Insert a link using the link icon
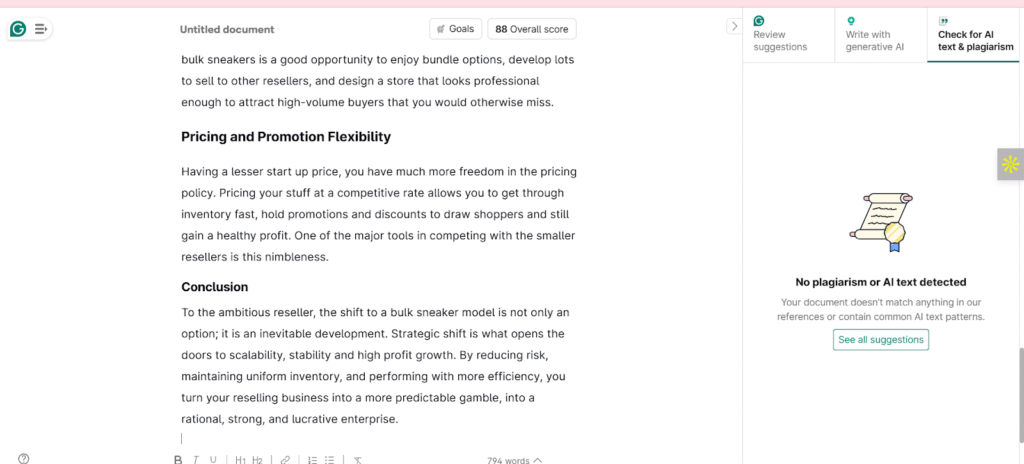This screenshot has width=1024, height=464. 285,460
